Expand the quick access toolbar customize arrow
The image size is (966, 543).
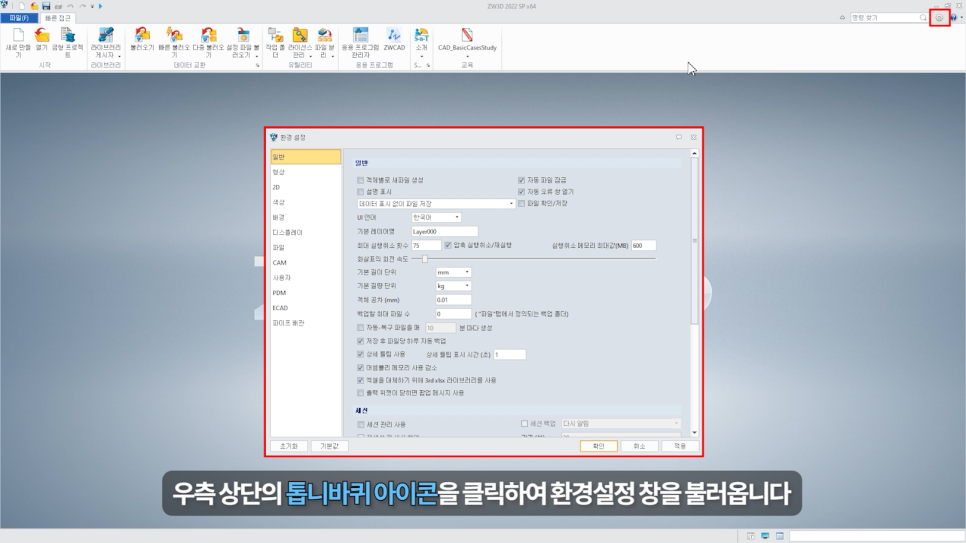[92, 6]
